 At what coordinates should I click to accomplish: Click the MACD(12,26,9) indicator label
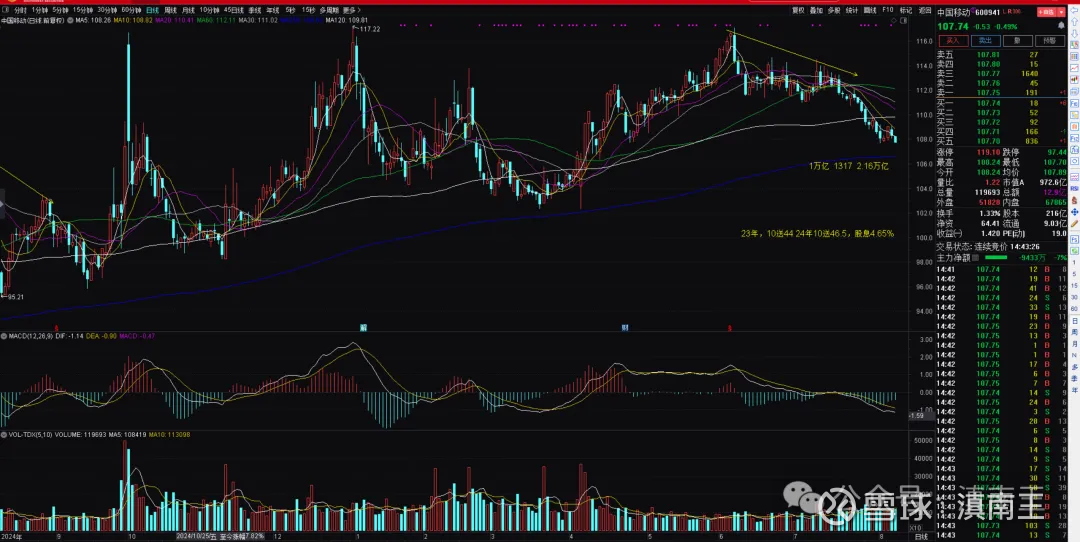click(x=30, y=336)
